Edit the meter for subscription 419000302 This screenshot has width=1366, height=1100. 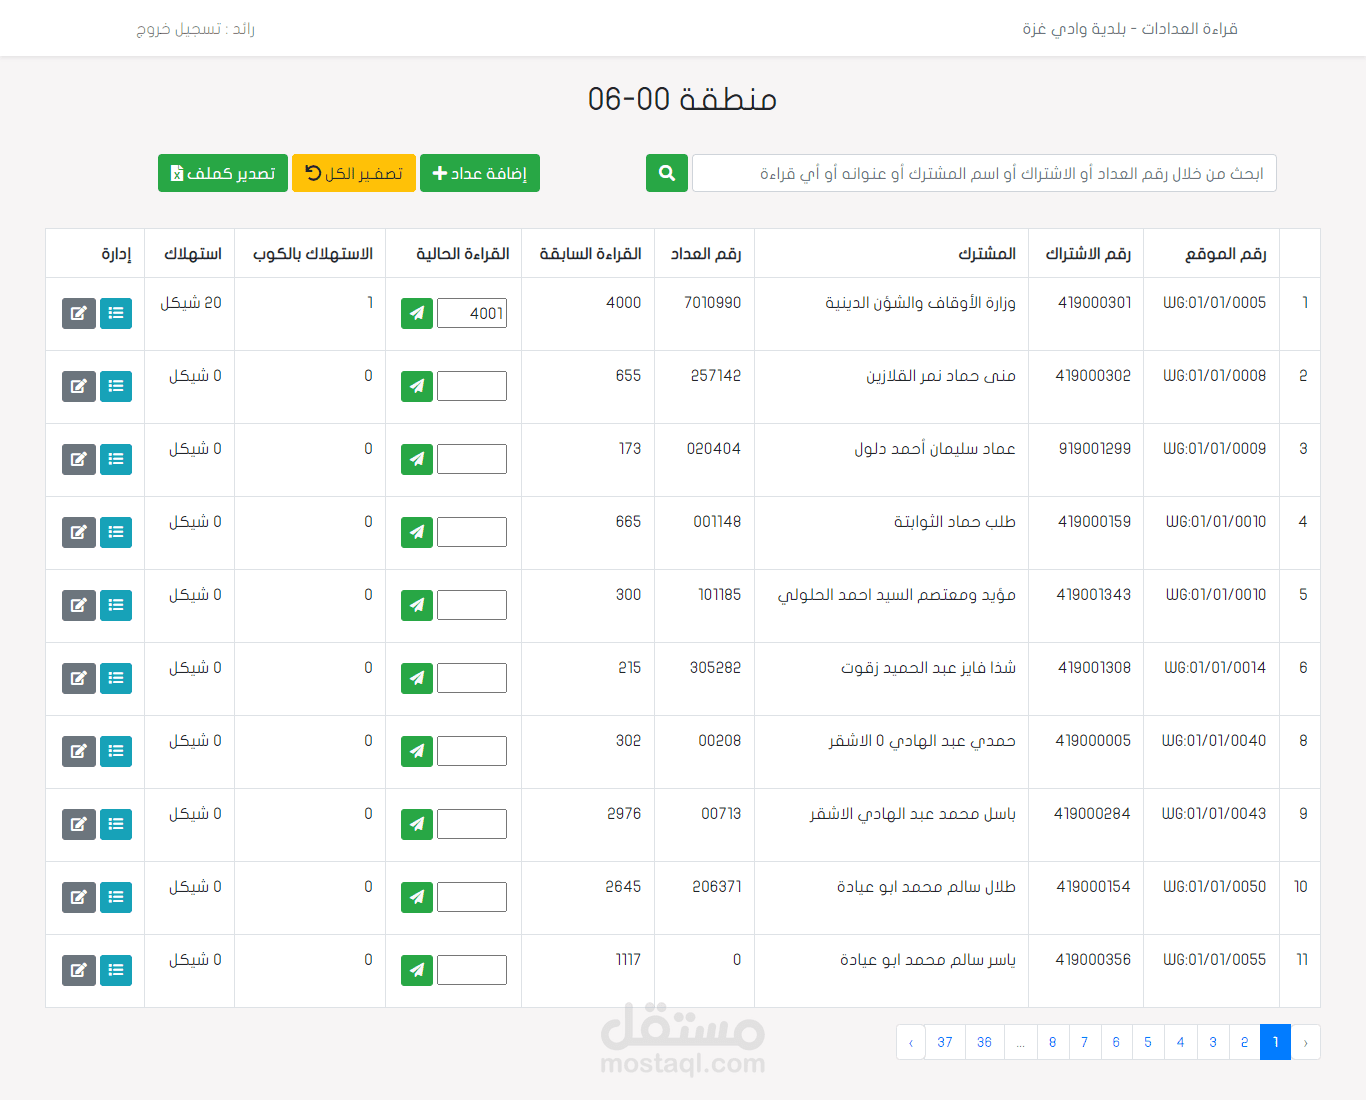pyautogui.click(x=79, y=386)
